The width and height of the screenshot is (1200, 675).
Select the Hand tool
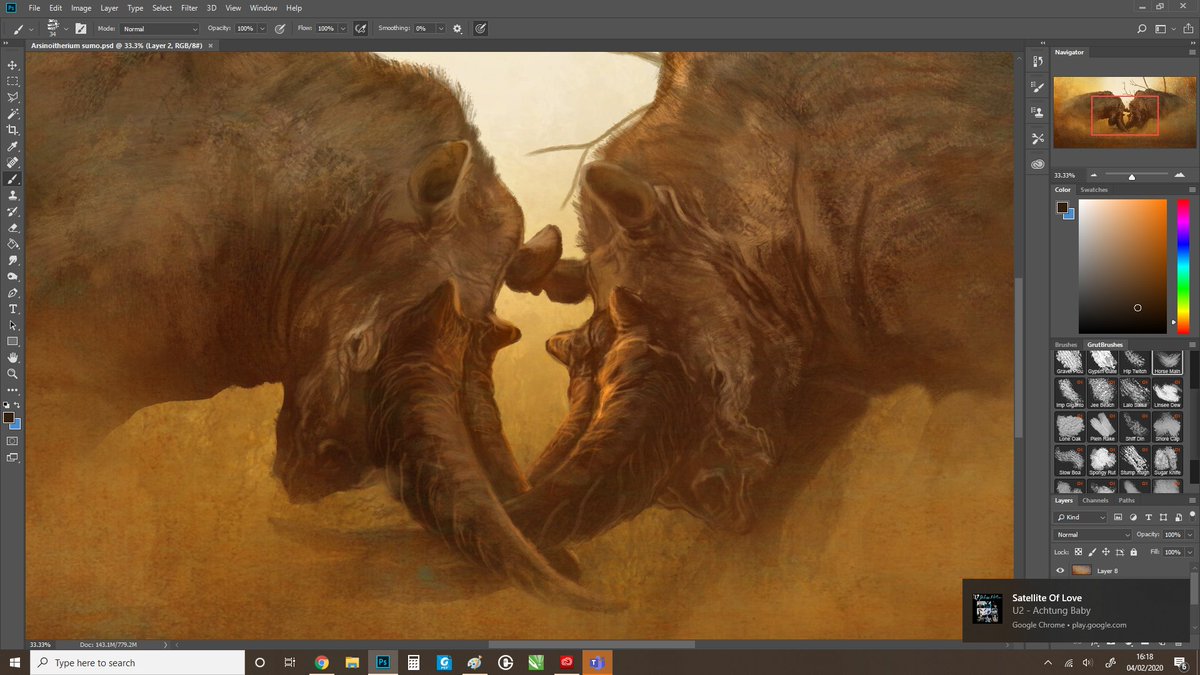(x=13, y=357)
